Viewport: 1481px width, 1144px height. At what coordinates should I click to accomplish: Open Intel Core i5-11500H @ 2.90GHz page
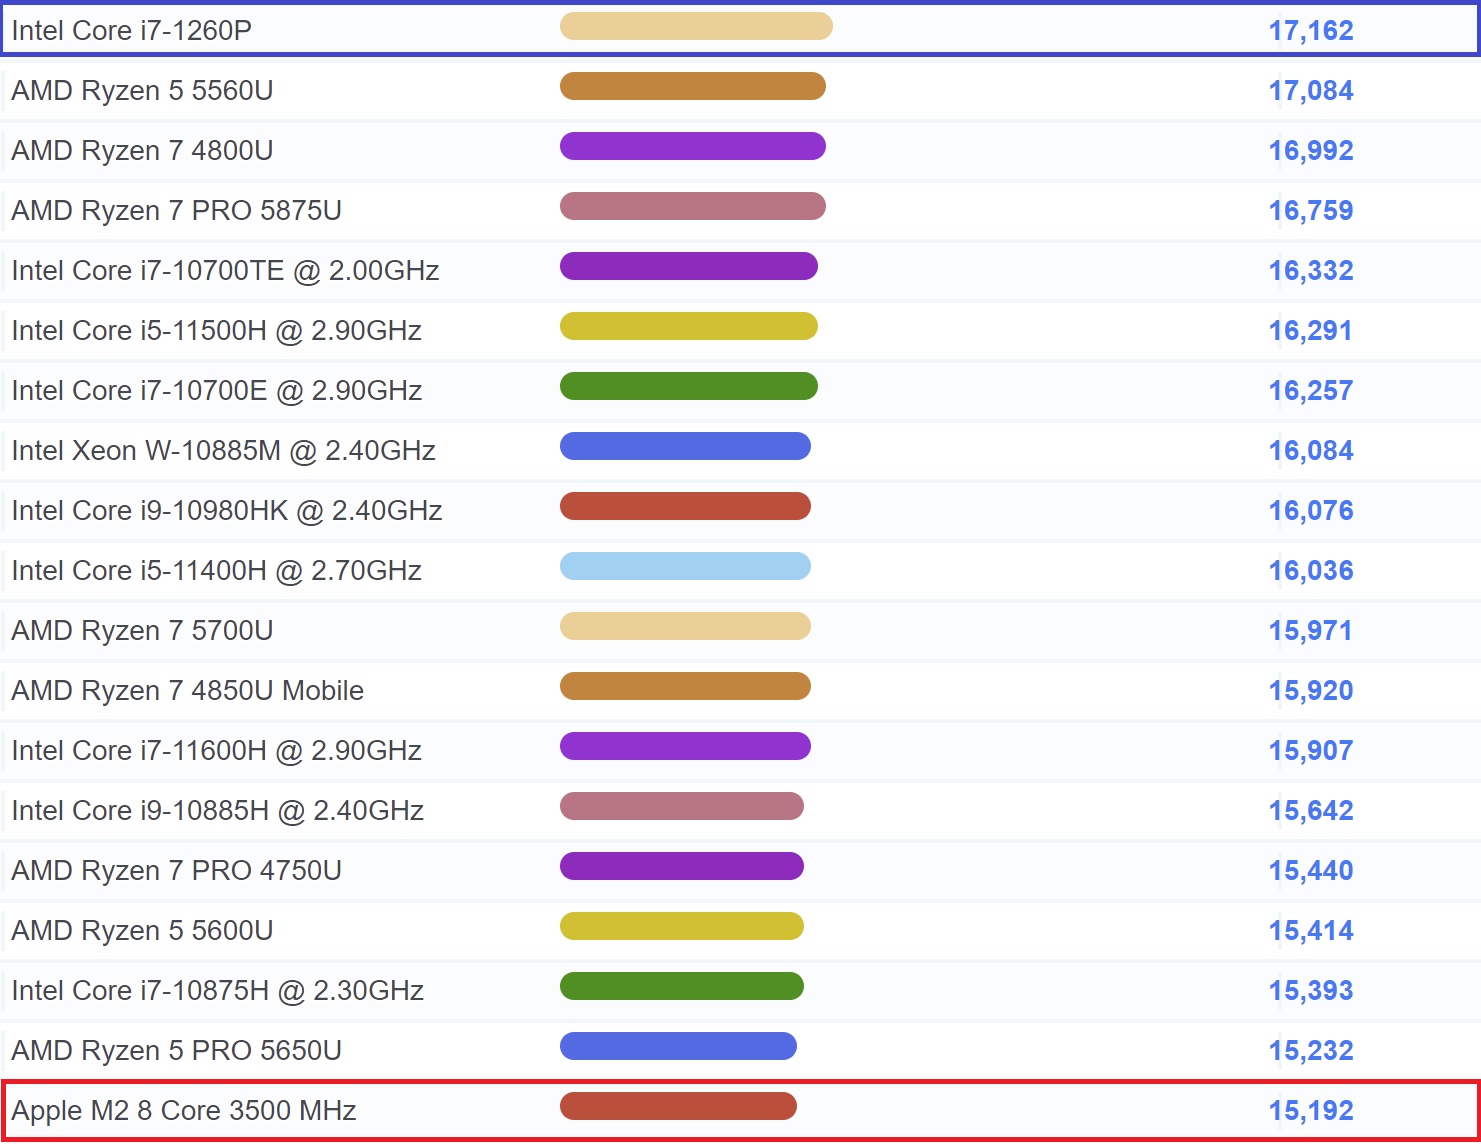[x=216, y=330]
